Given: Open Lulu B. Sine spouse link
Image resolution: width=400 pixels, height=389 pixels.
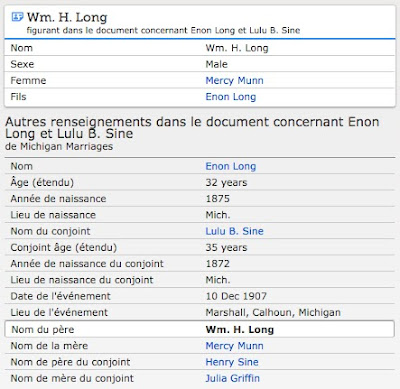Looking at the screenshot, I should [234, 231].
